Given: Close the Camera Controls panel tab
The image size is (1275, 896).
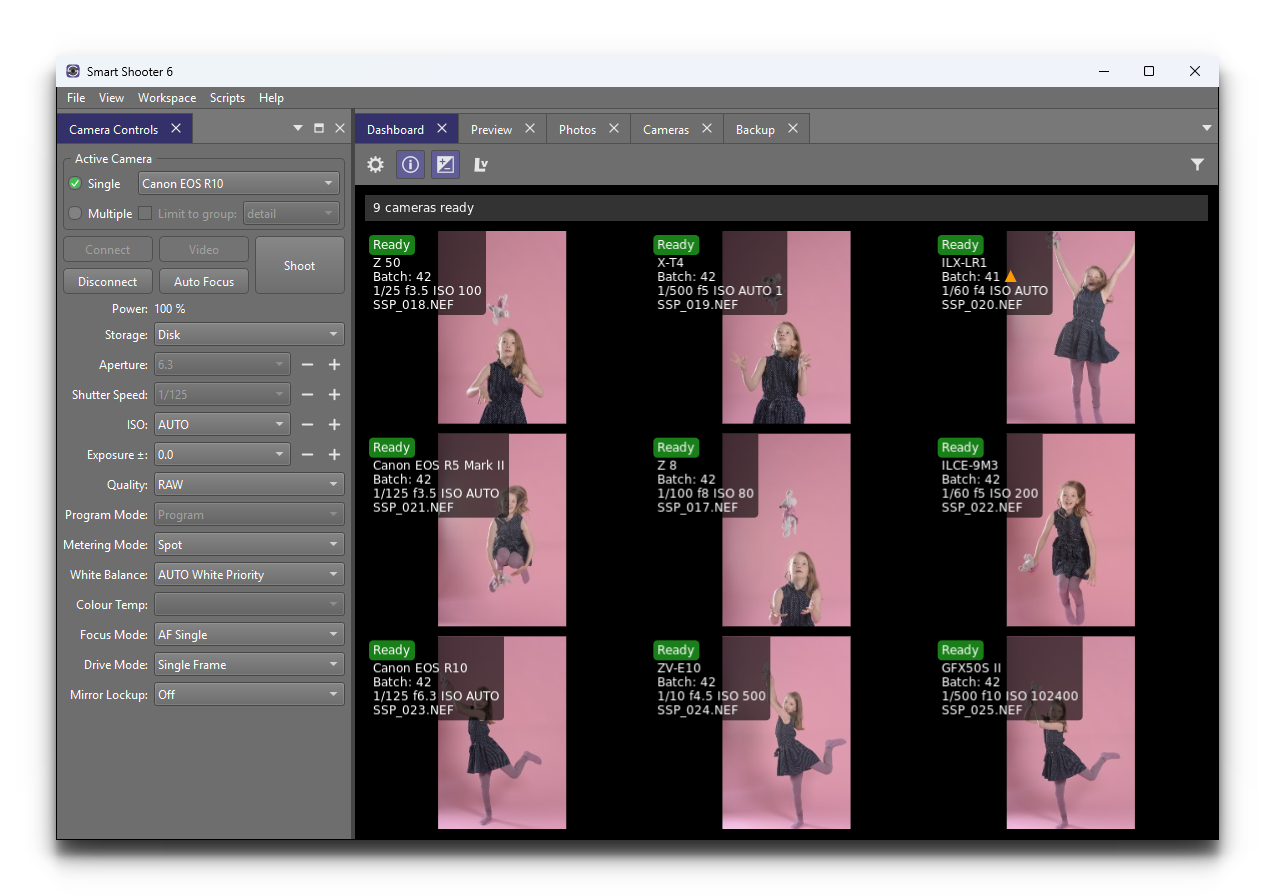Looking at the screenshot, I should coord(176,128).
